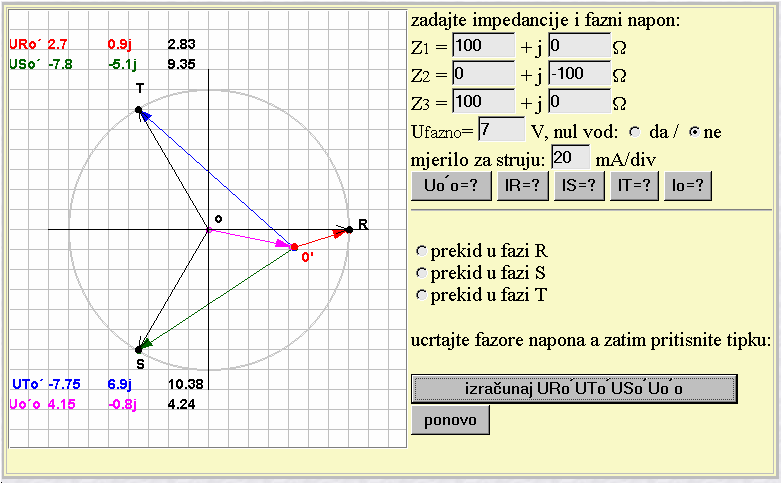Click the red 0' point on the diagram

(x=294, y=246)
